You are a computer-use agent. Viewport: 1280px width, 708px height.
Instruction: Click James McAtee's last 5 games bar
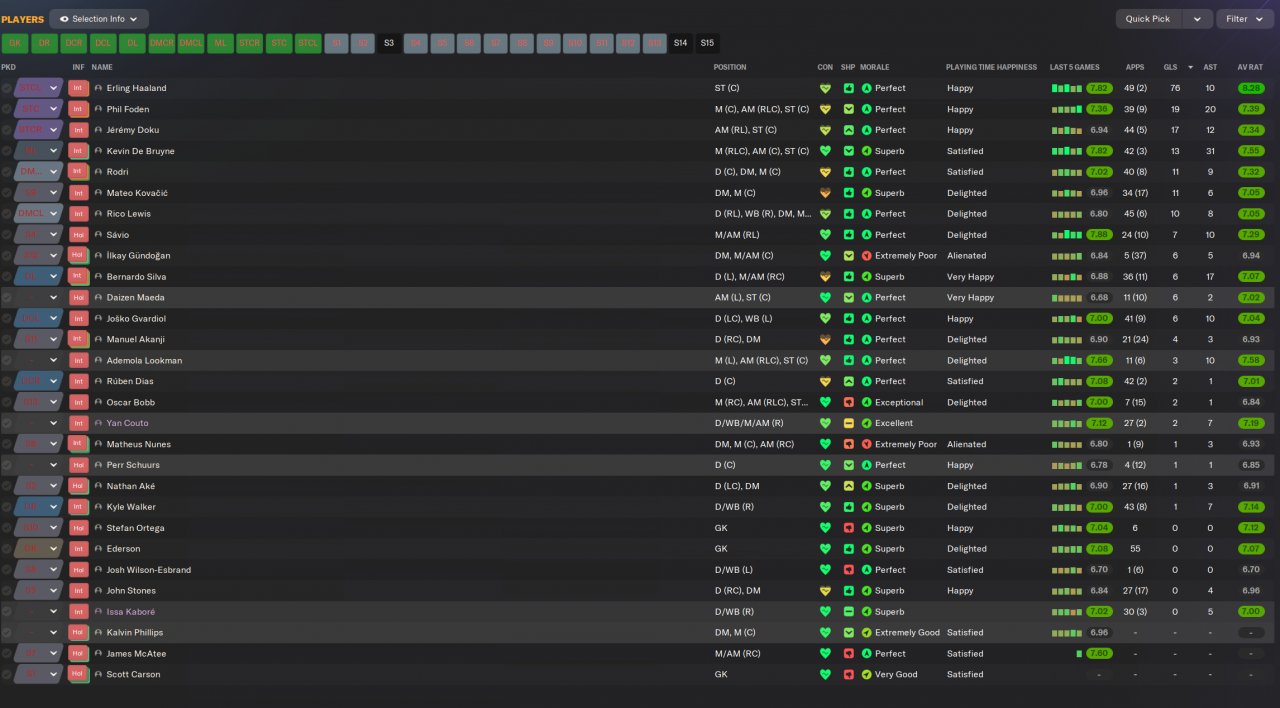click(x=1079, y=654)
